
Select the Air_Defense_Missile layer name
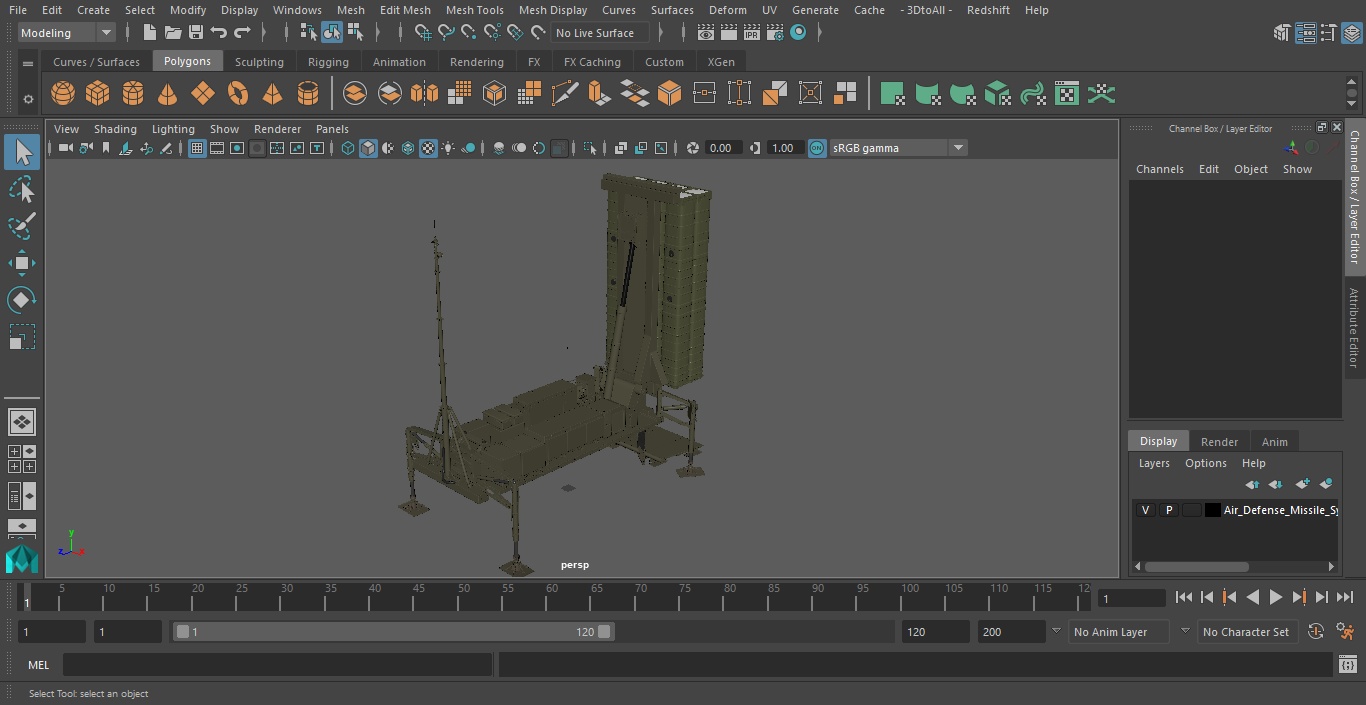1280,510
